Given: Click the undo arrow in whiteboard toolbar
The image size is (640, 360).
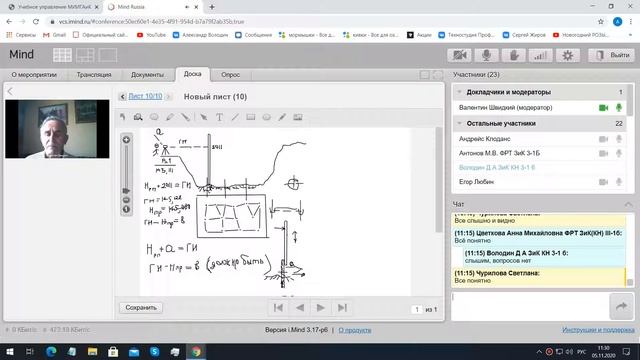Looking at the screenshot, I should pyautogui.click(x=123, y=117).
